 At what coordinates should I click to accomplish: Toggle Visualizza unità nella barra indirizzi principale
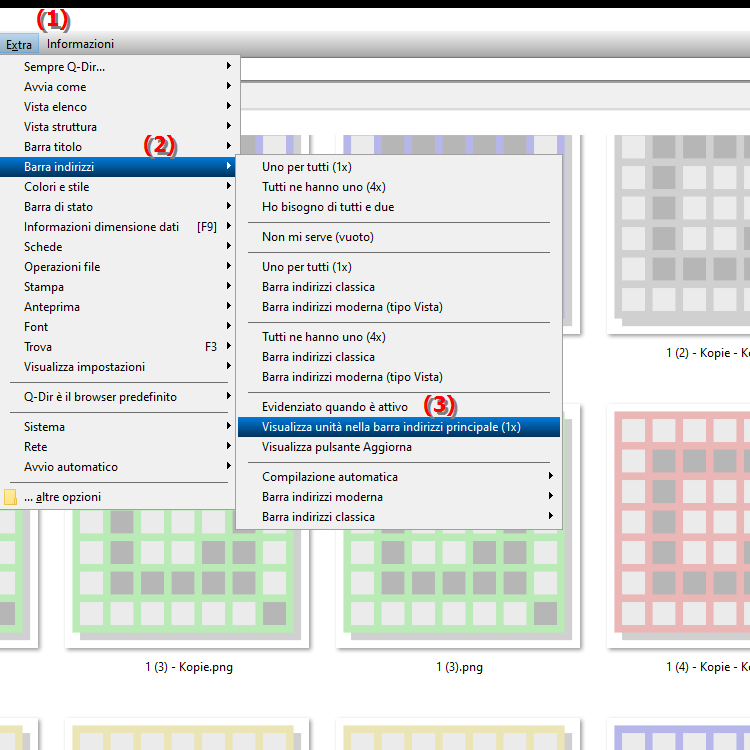(398, 427)
